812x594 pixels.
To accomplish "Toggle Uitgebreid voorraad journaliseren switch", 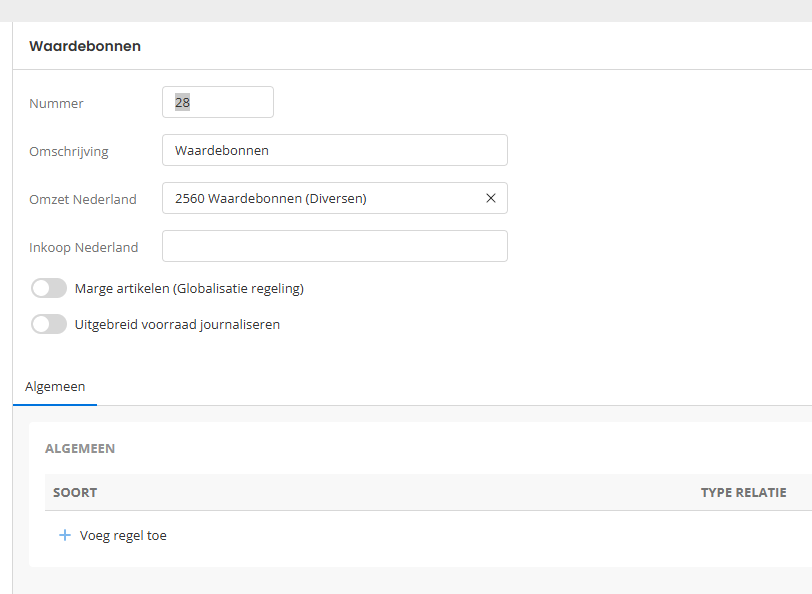I will coord(49,324).
